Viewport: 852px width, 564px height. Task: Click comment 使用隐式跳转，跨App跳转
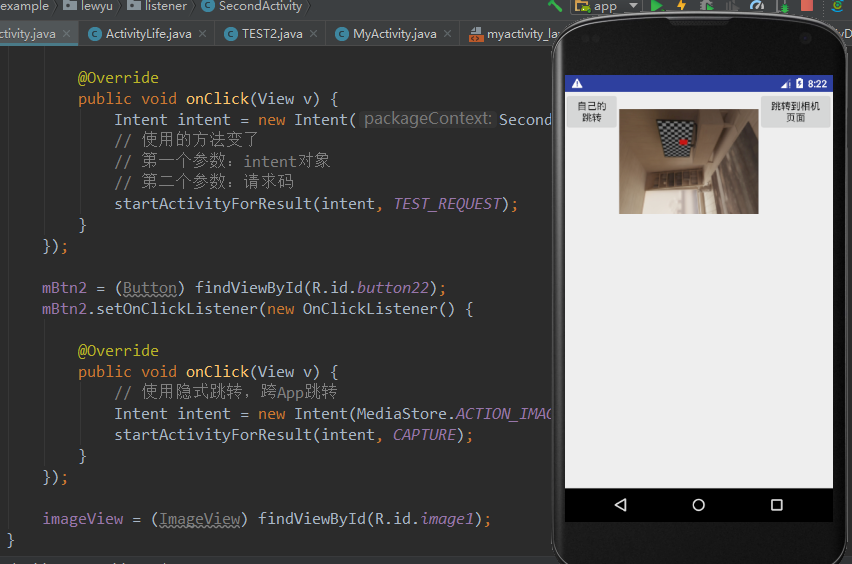pyautogui.click(x=225, y=392)
